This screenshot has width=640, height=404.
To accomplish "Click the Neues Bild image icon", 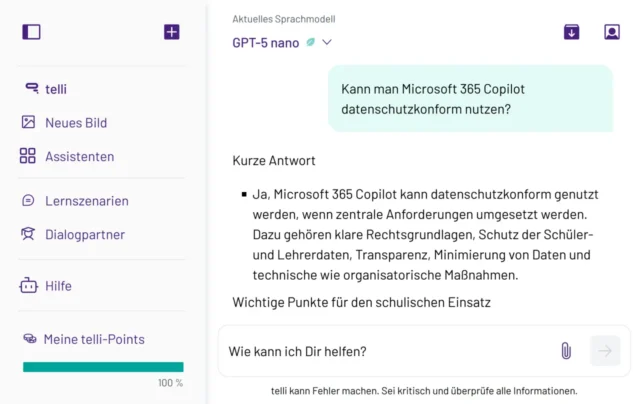I will (28, 122).
